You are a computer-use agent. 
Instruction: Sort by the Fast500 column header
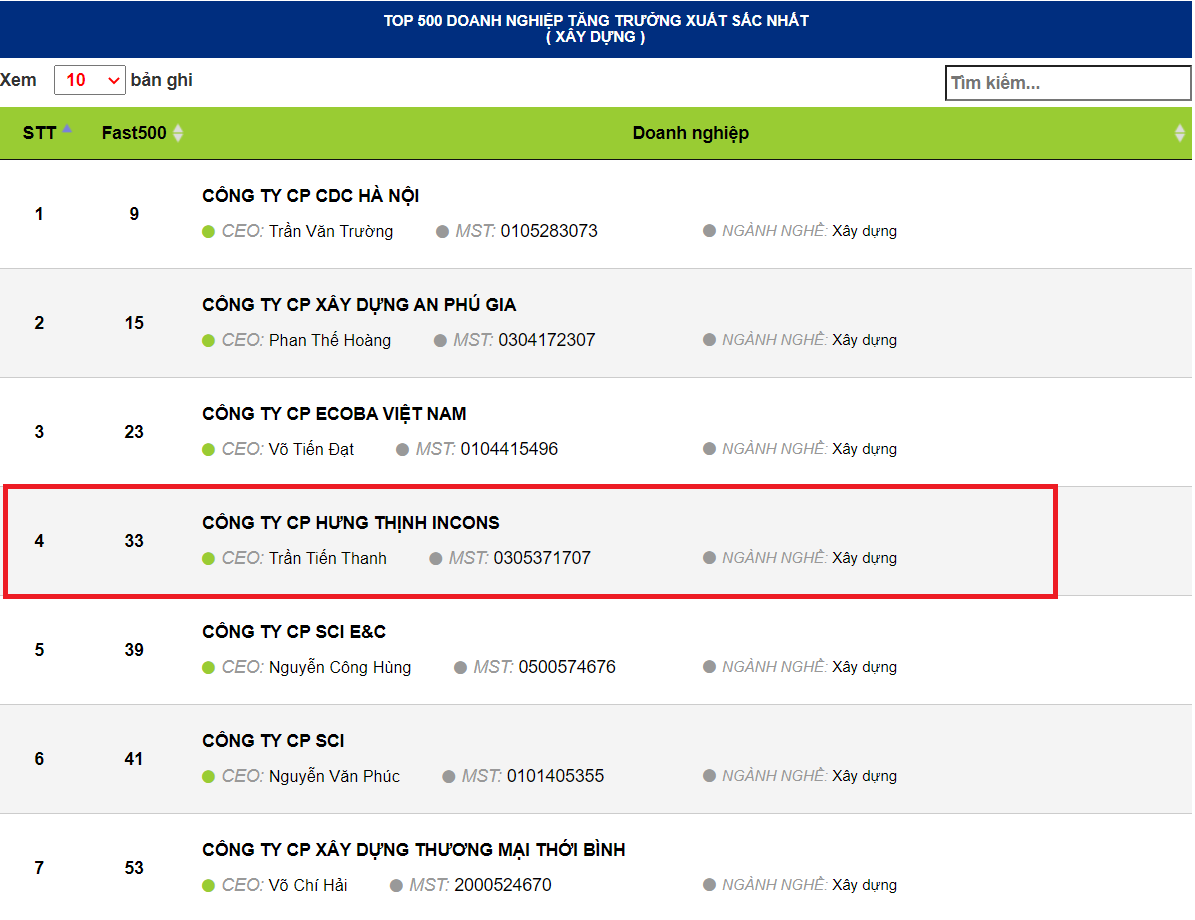pyautogui.click(x=134, y=133)
